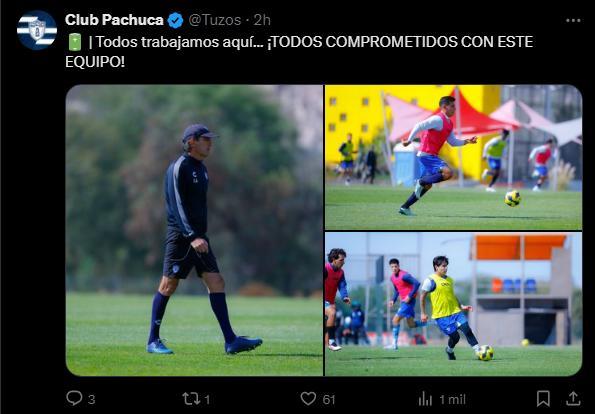595x414 pixels.
Task: Open the coach walking photo
Action: pos(194,230)
